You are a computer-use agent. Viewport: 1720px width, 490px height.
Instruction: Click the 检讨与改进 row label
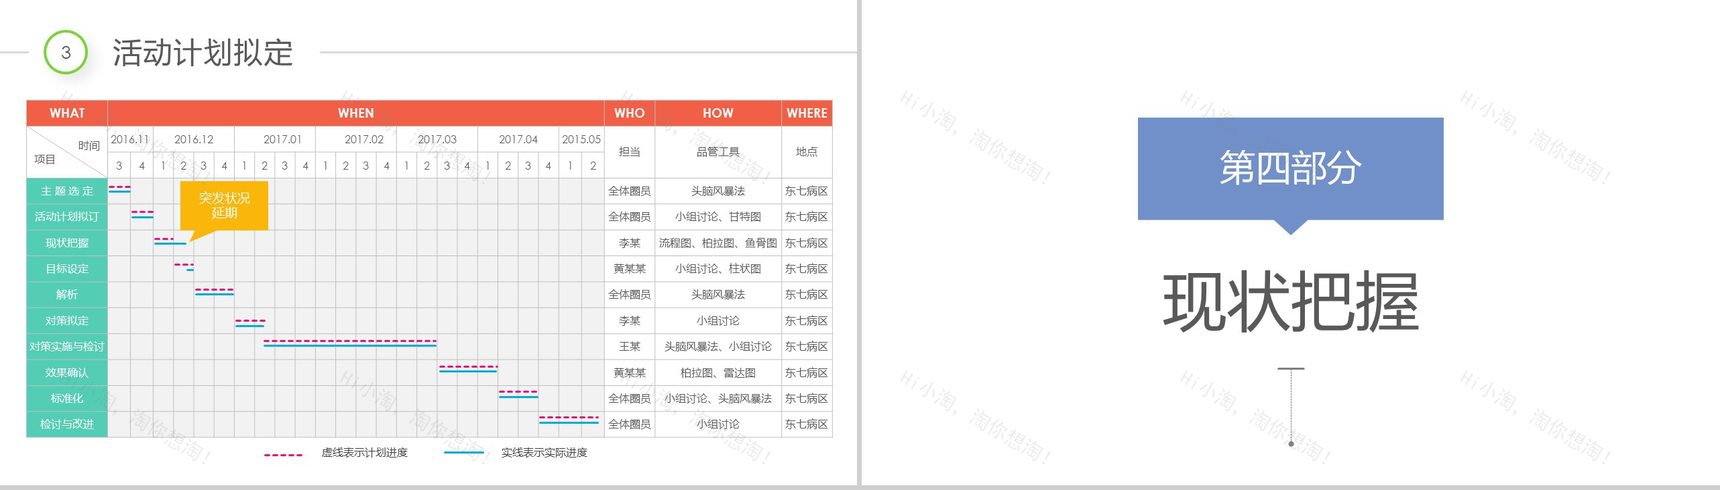tap(67, 424)
